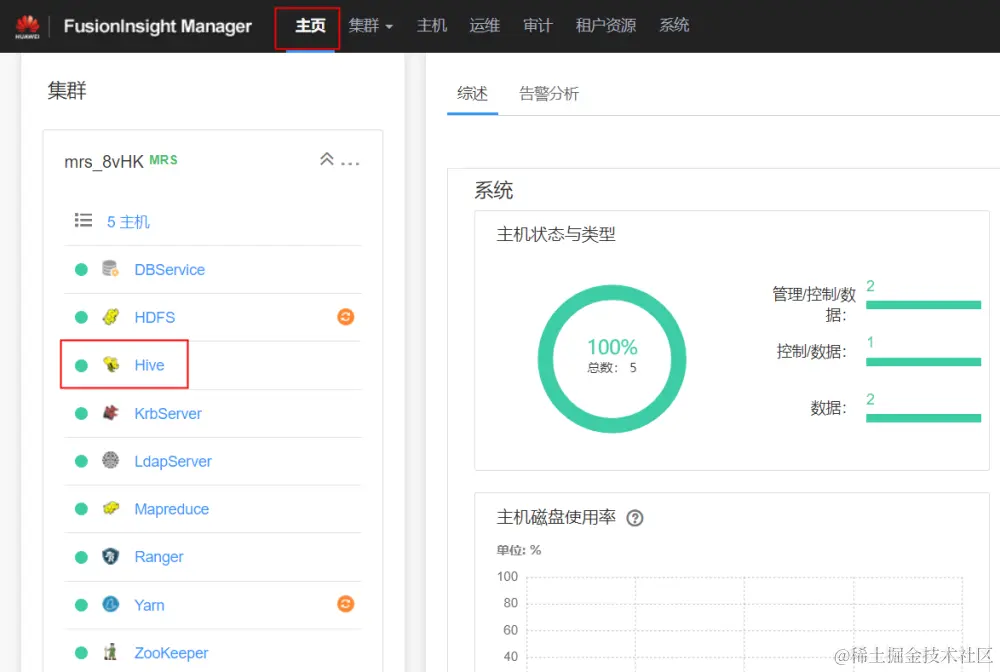Open the 主机 navigation item

432,26
